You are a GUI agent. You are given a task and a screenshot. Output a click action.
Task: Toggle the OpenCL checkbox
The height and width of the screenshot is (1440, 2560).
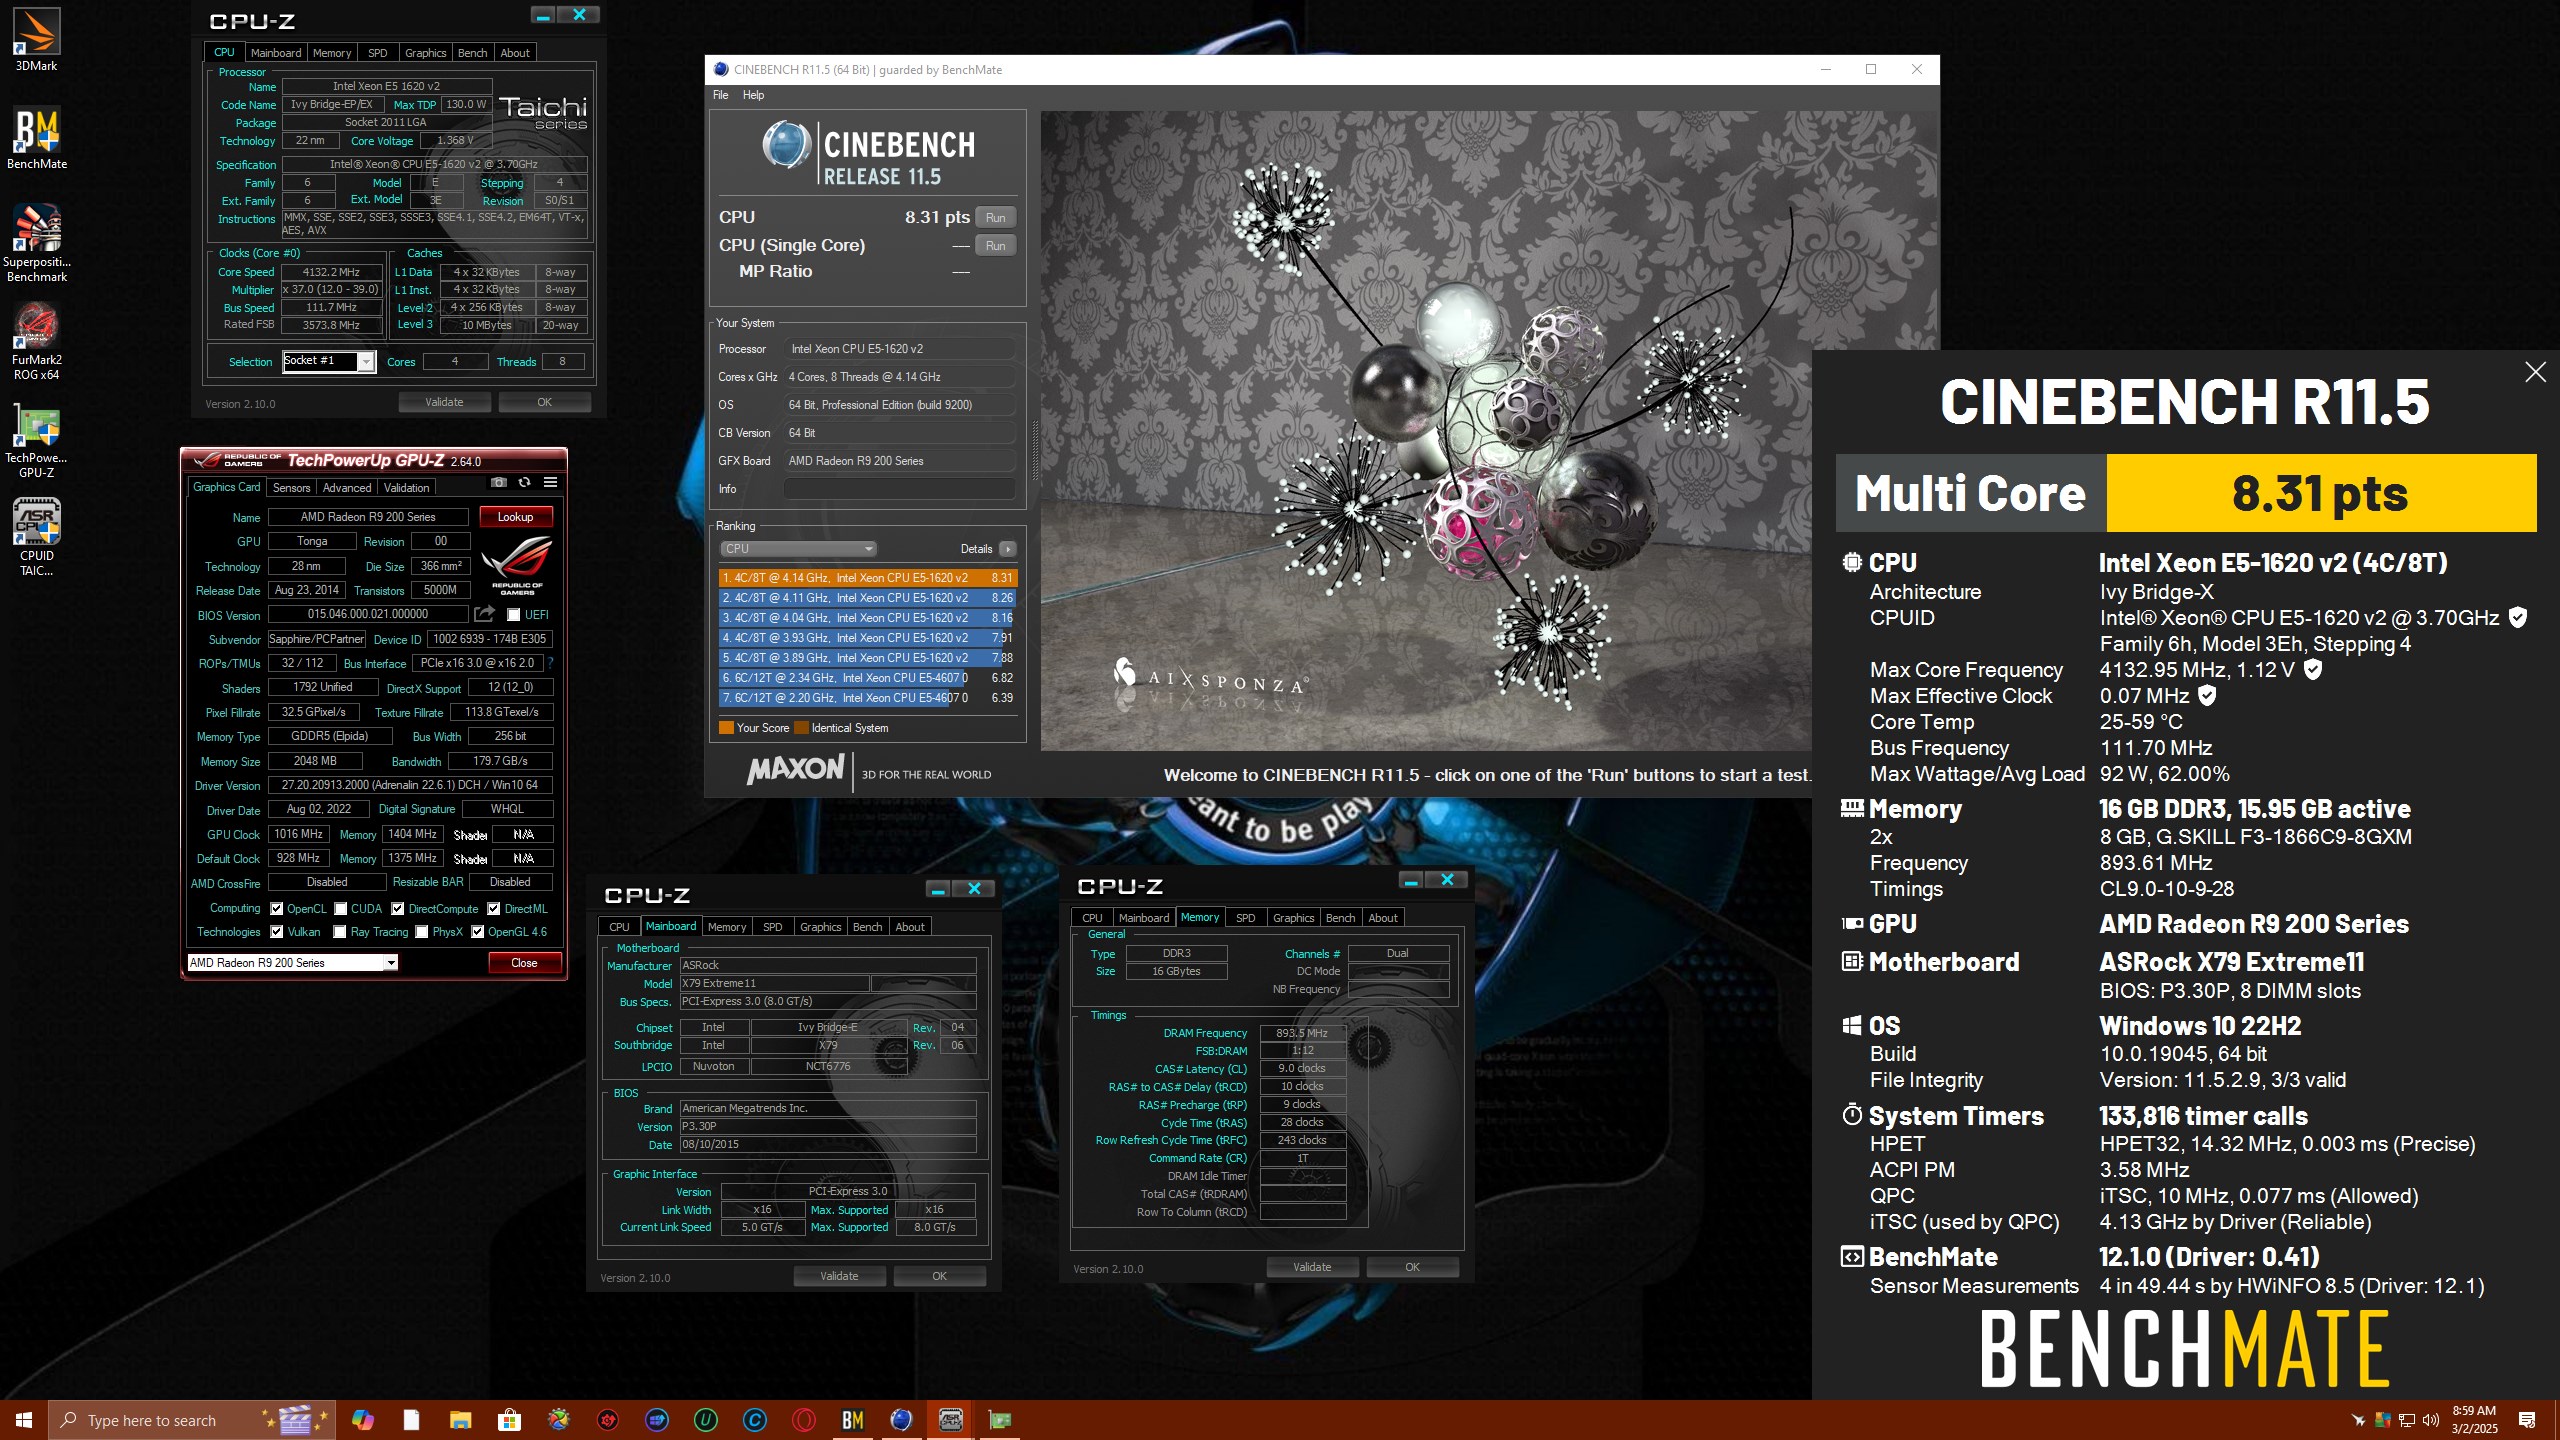[277, 909]
